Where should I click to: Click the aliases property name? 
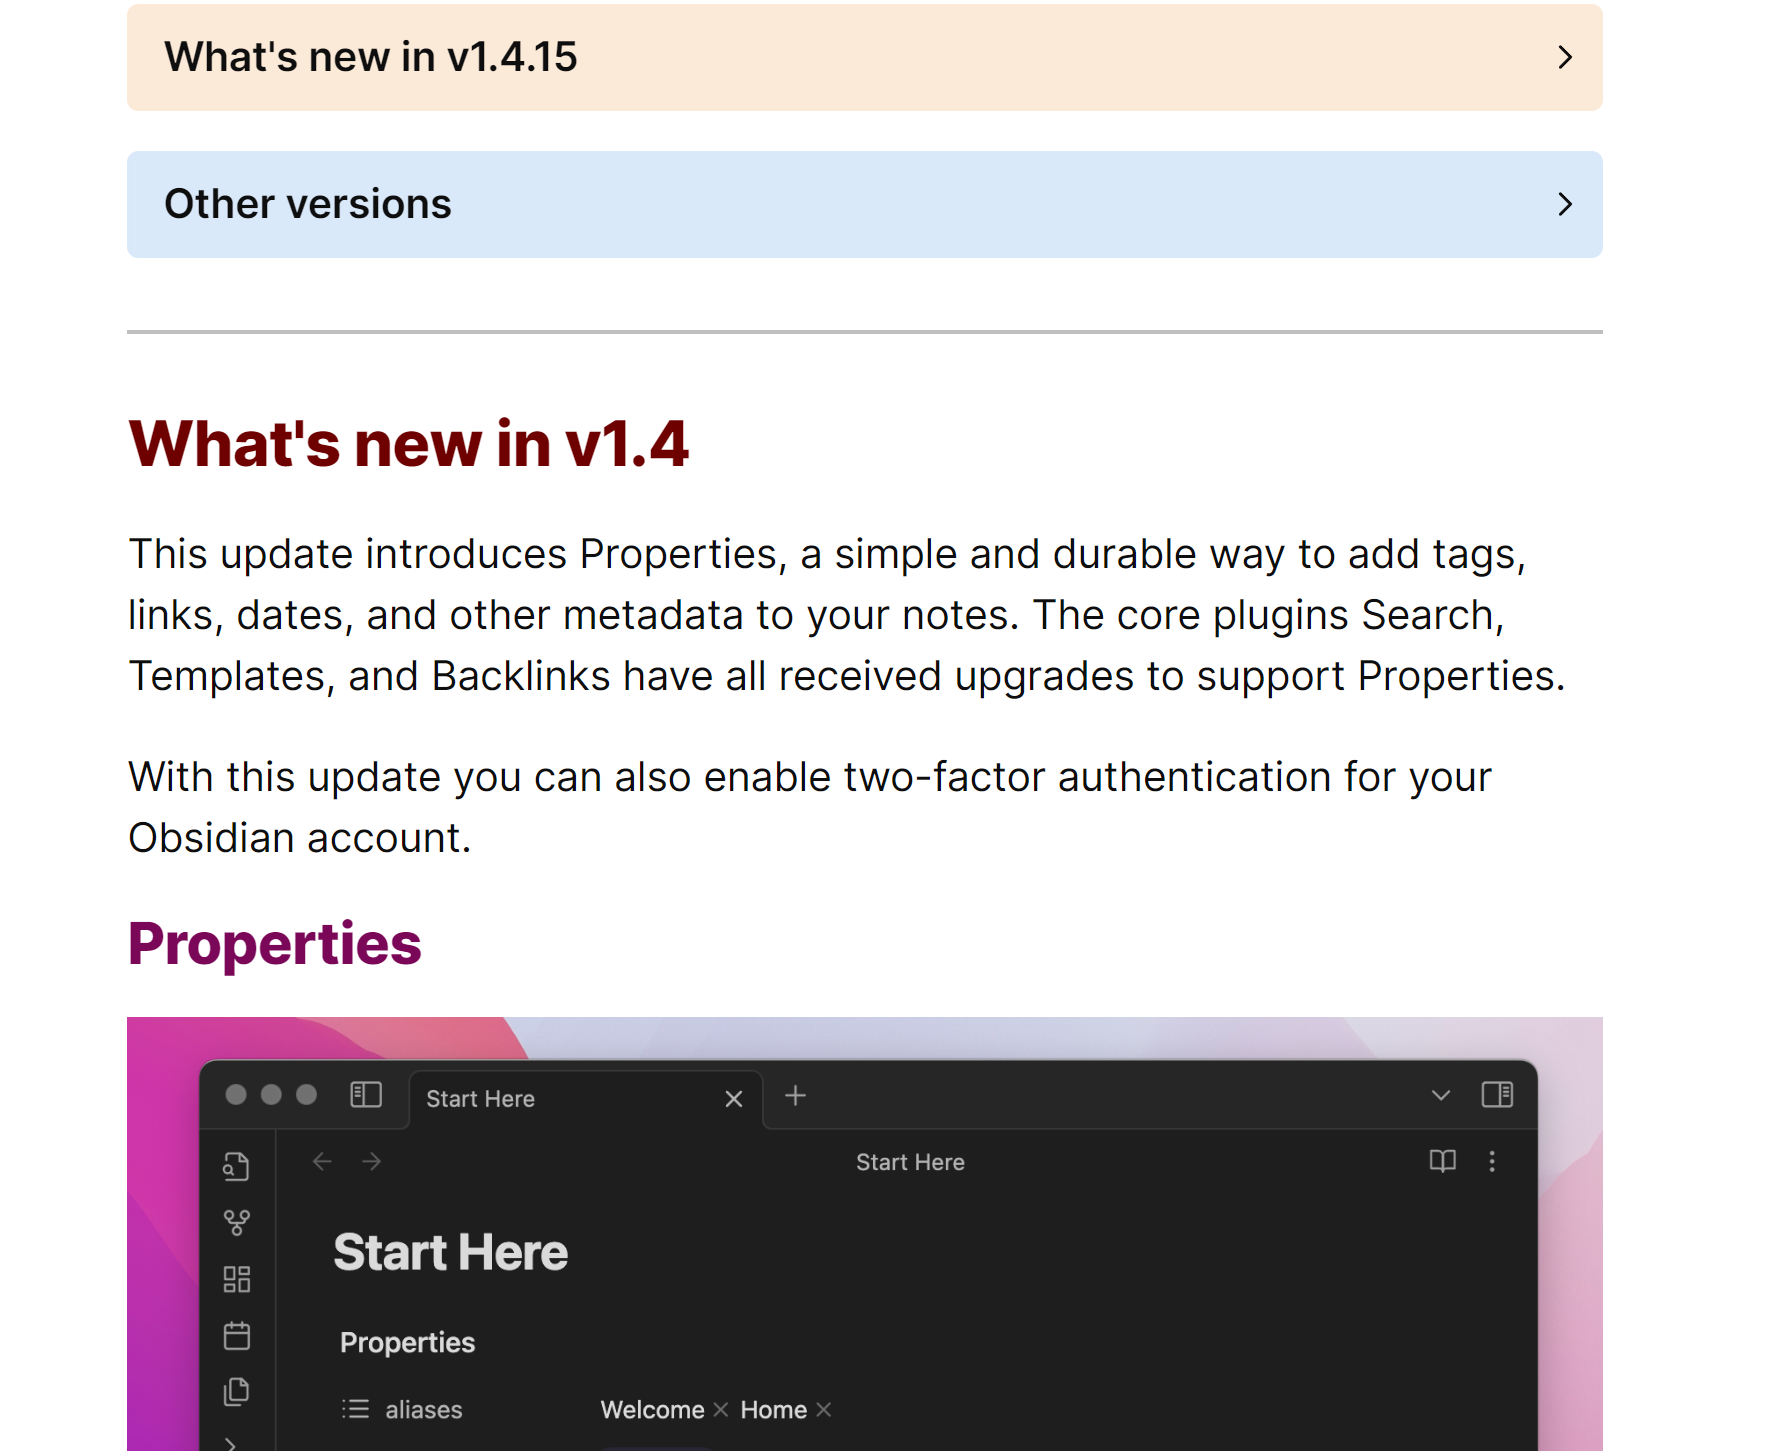(424, 1410)
